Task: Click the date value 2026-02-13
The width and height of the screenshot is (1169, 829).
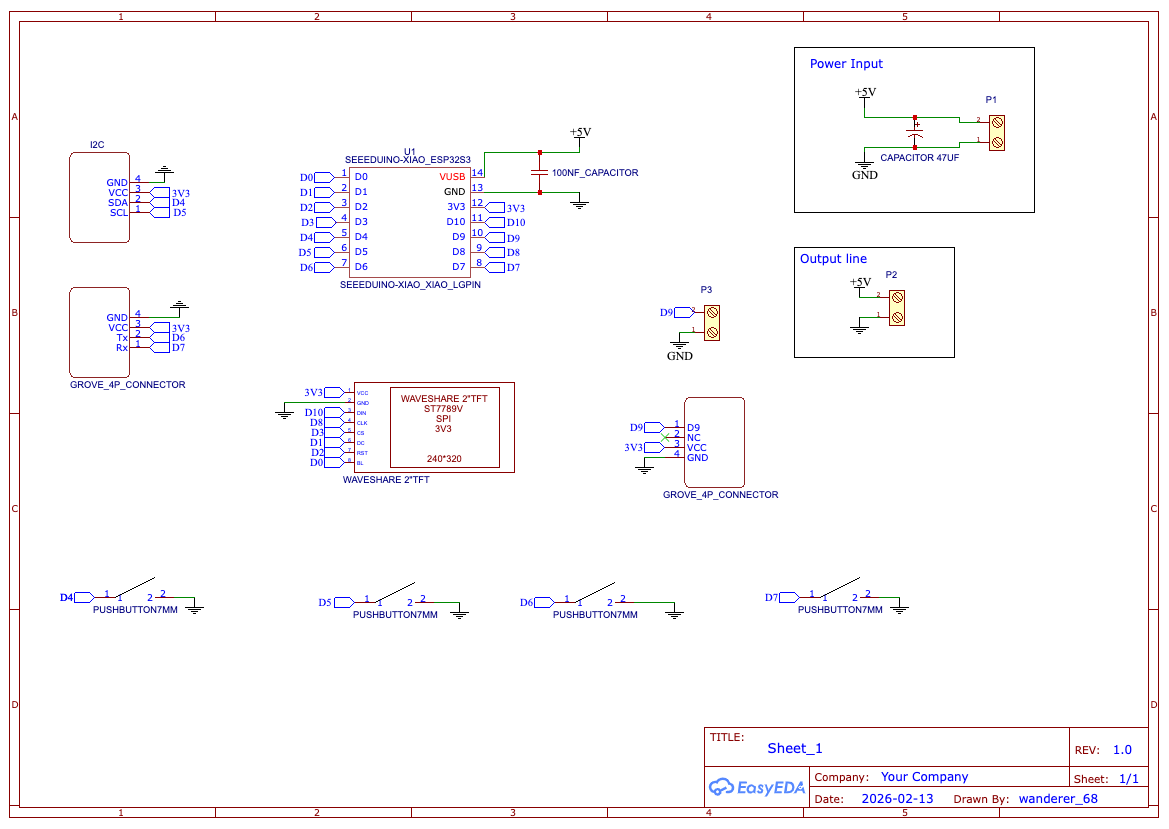Action: coord(897,799)
